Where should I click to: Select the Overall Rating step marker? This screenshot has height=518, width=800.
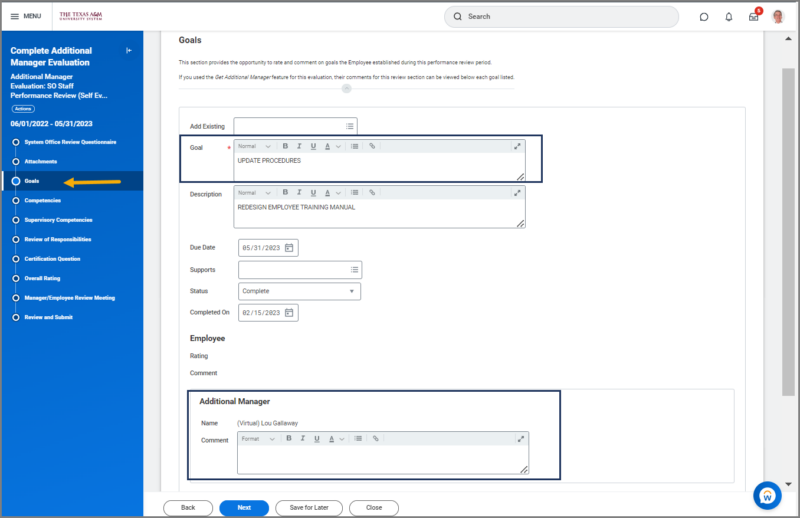point(16,278)
